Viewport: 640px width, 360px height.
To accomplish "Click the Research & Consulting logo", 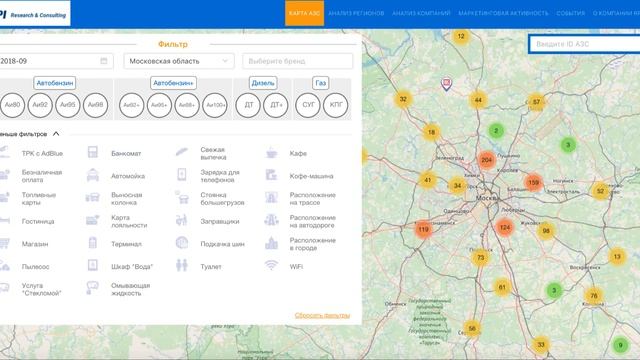I will (x=35, y=14).
